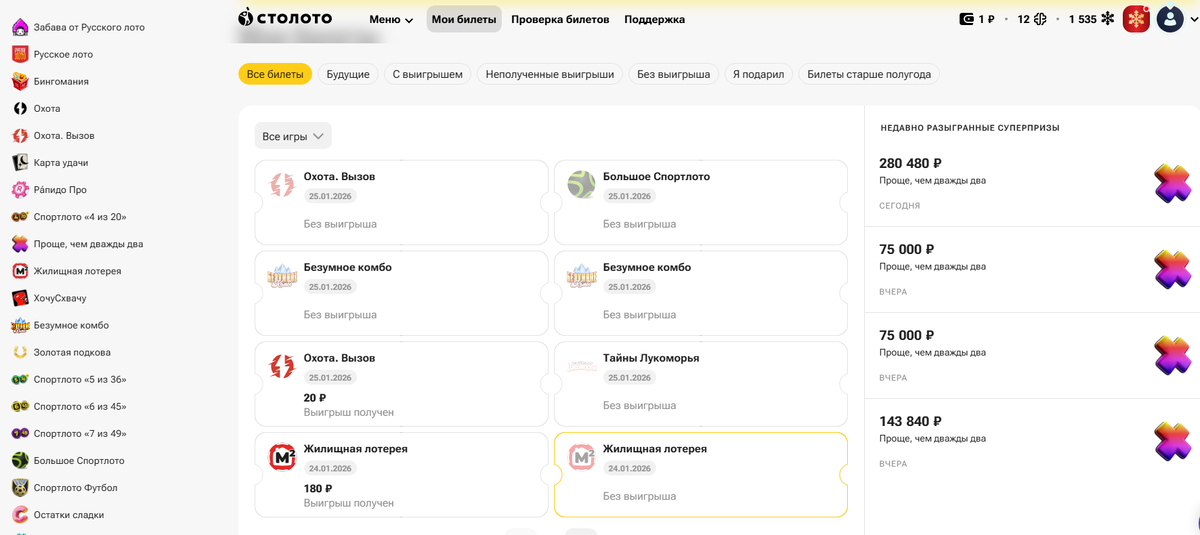Switch to Проверка билетов tab

pos(561,19)
